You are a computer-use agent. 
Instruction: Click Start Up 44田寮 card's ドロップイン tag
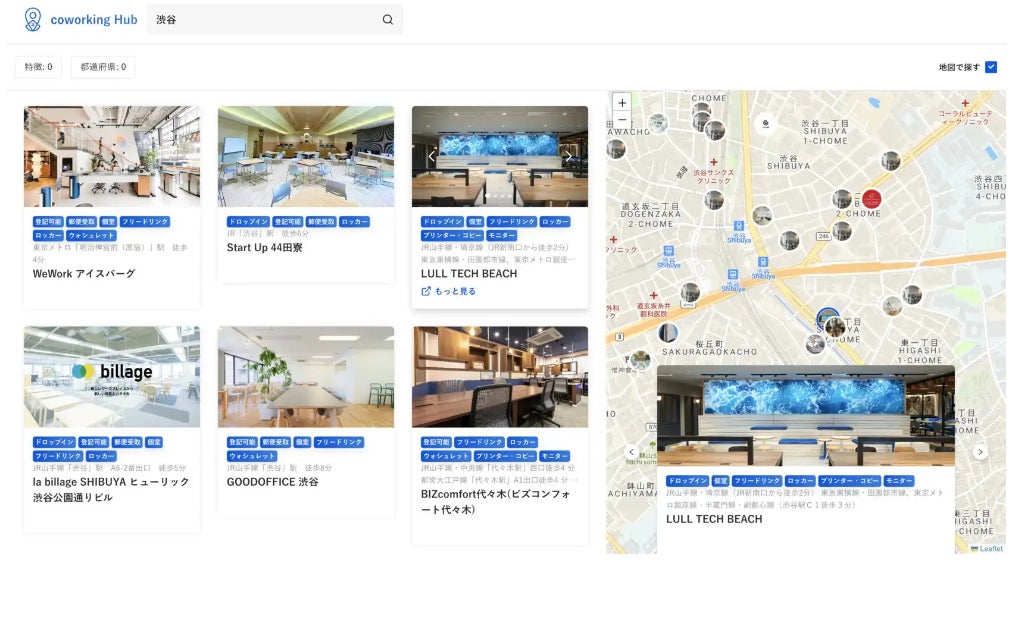248,222
